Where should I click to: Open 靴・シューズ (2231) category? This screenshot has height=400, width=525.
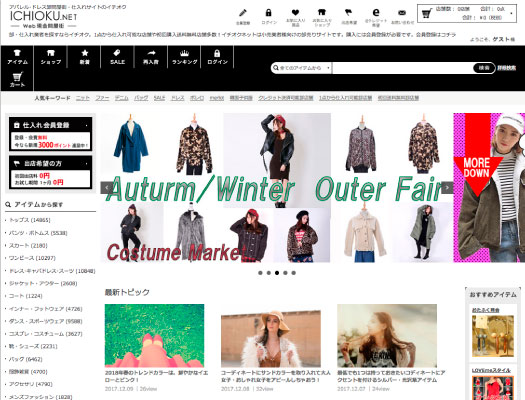(x=33, y=346)
